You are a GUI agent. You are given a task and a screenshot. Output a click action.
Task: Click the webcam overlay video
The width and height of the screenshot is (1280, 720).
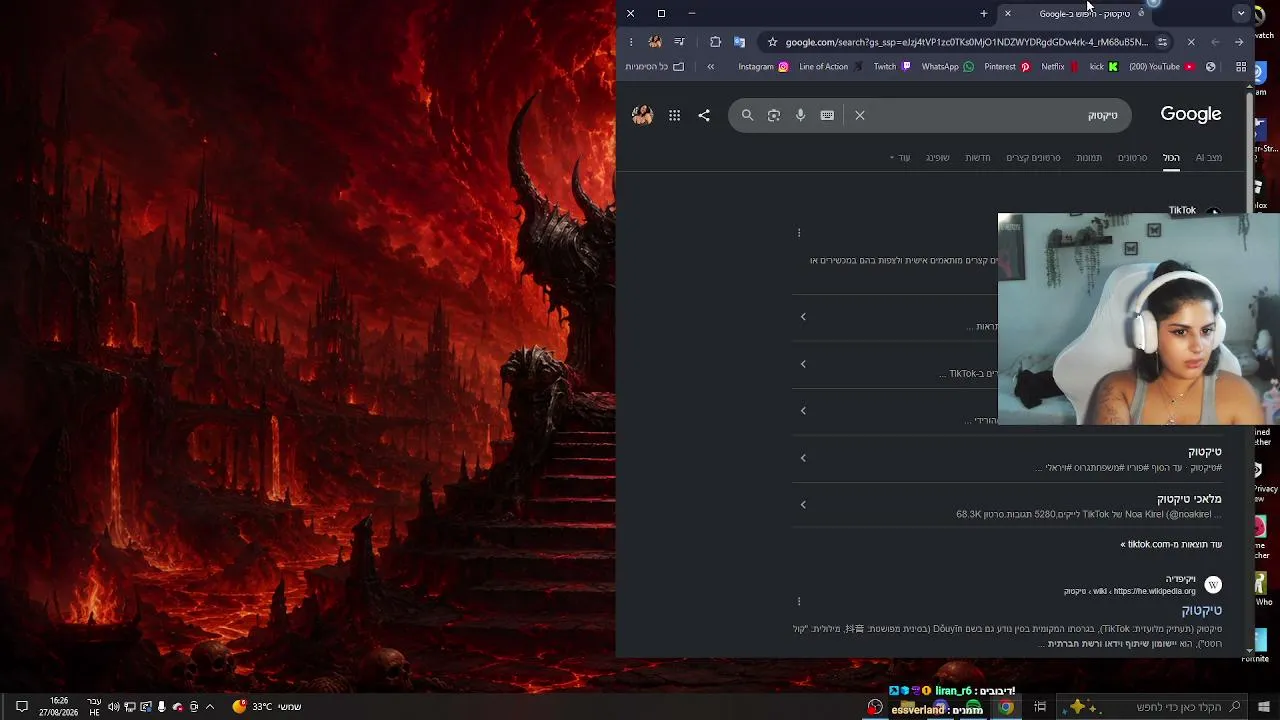[1139, 319]
